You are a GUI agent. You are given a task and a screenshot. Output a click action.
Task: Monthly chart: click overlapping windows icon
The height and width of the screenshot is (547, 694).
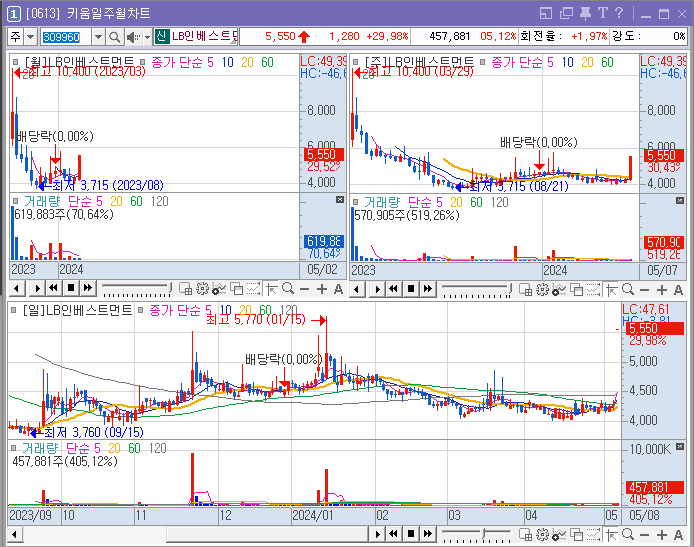click(237, 289)
